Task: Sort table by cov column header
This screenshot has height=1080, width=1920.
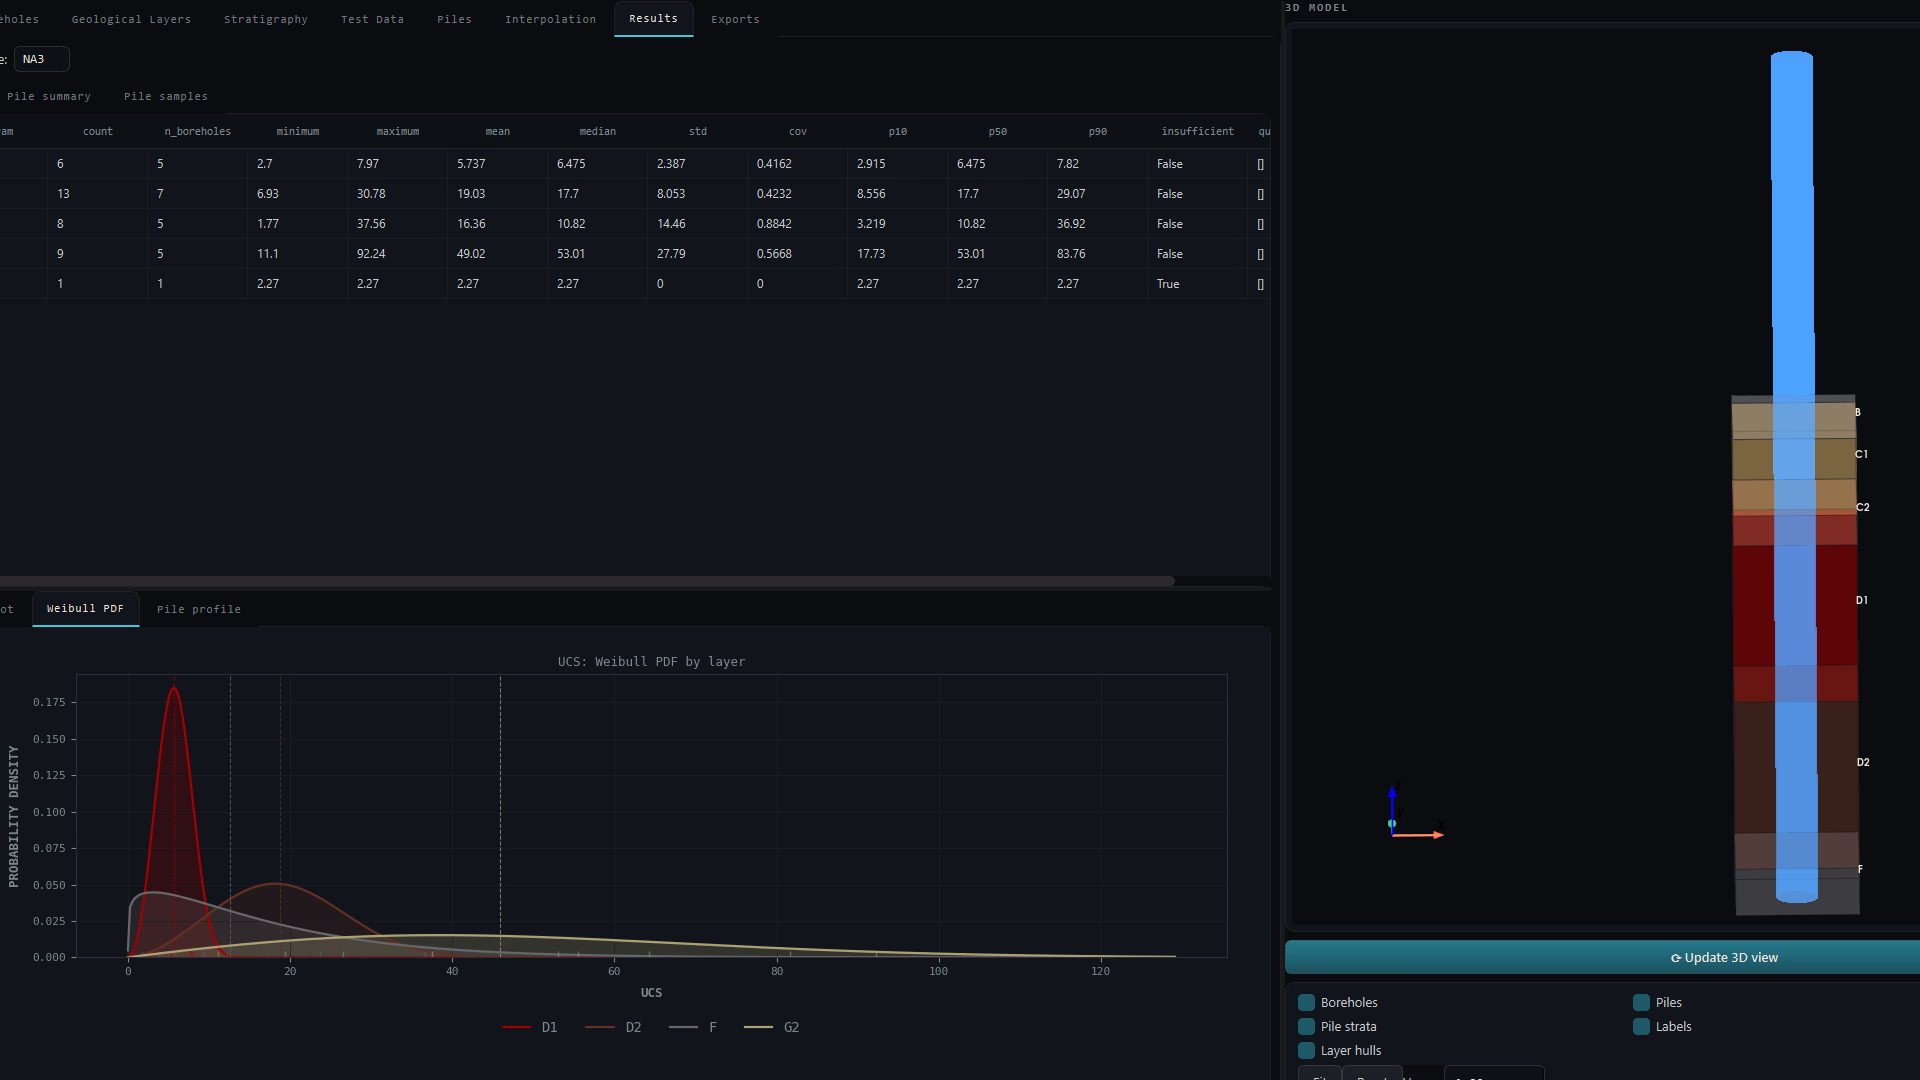Action: click(x=798, y=132)
